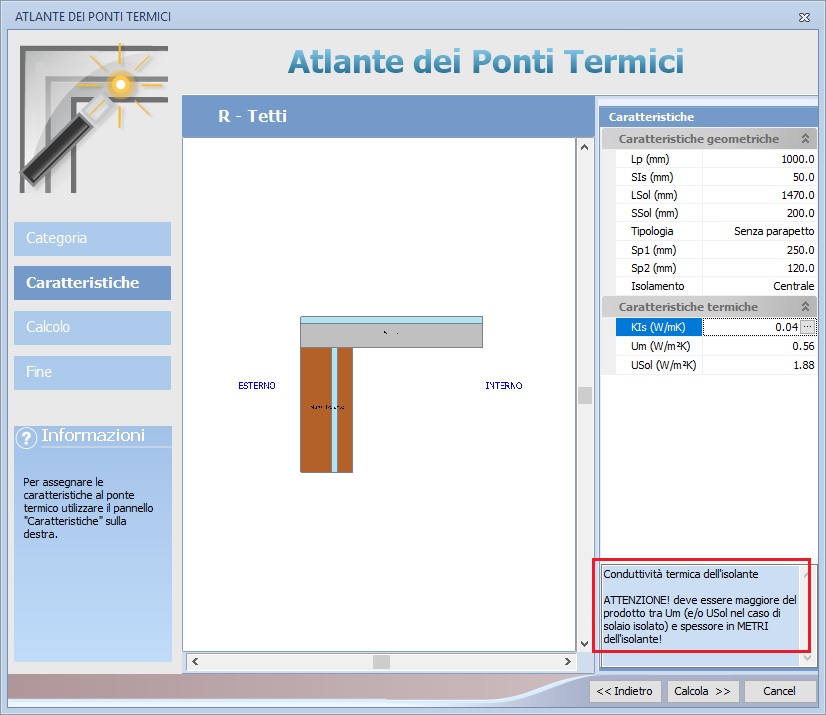This screenshot has height=715, width=826.
Task: Close the Atlante dei Ponti Termici window
Action: (805, 17)
